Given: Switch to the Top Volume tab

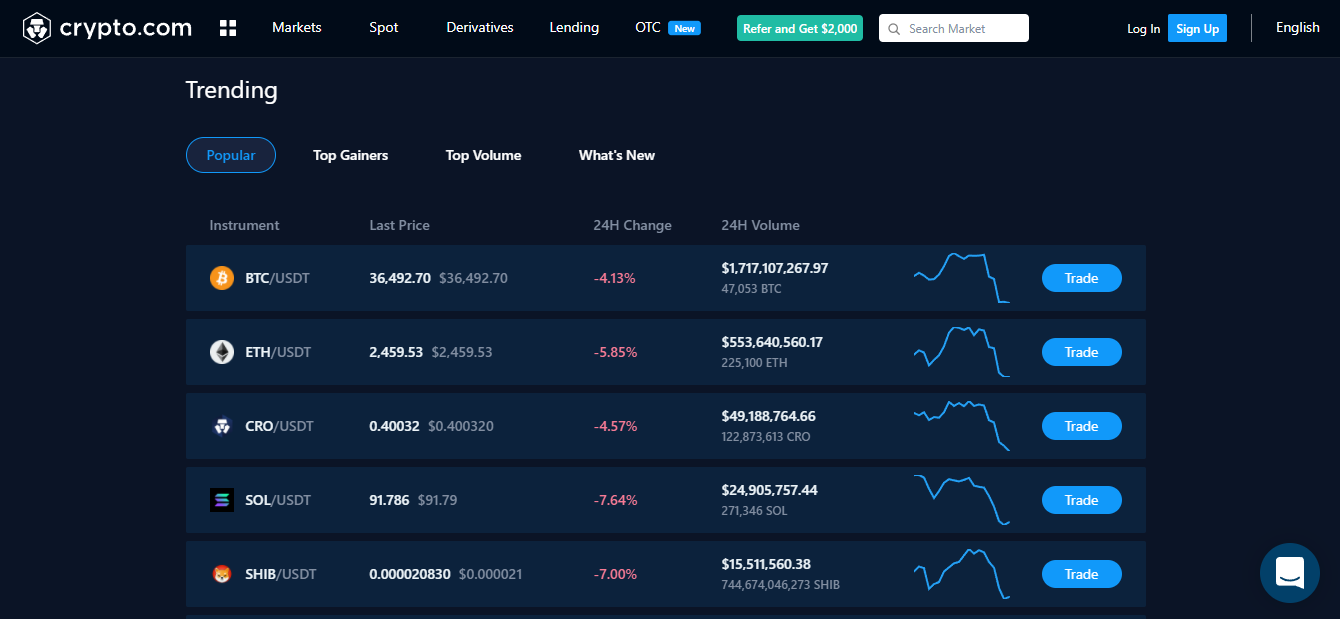Looking at the screenshot, I should click(484, 155).
